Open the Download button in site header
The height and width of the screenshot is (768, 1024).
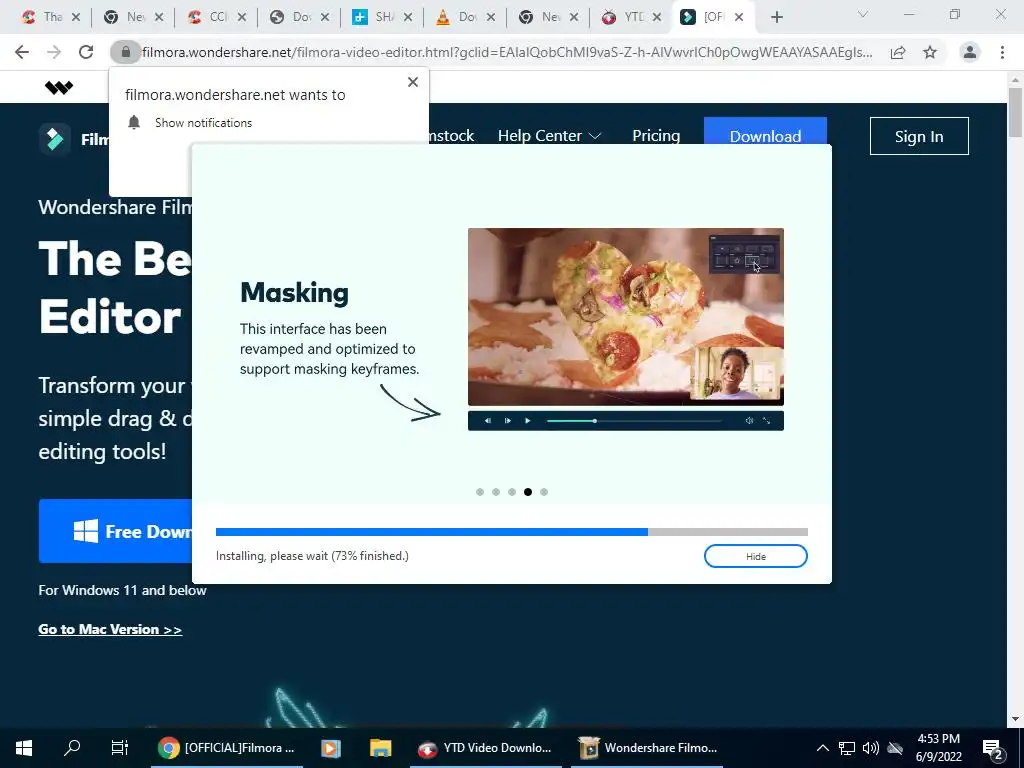tap(765, 136)
